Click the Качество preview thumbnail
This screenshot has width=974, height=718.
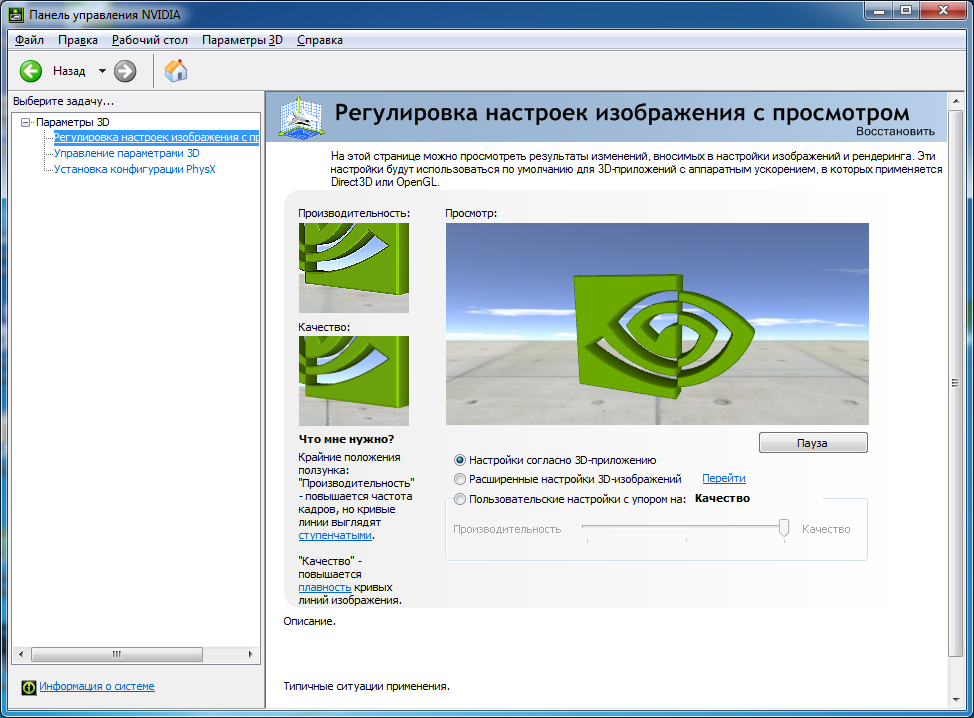(x=353, y=381)
